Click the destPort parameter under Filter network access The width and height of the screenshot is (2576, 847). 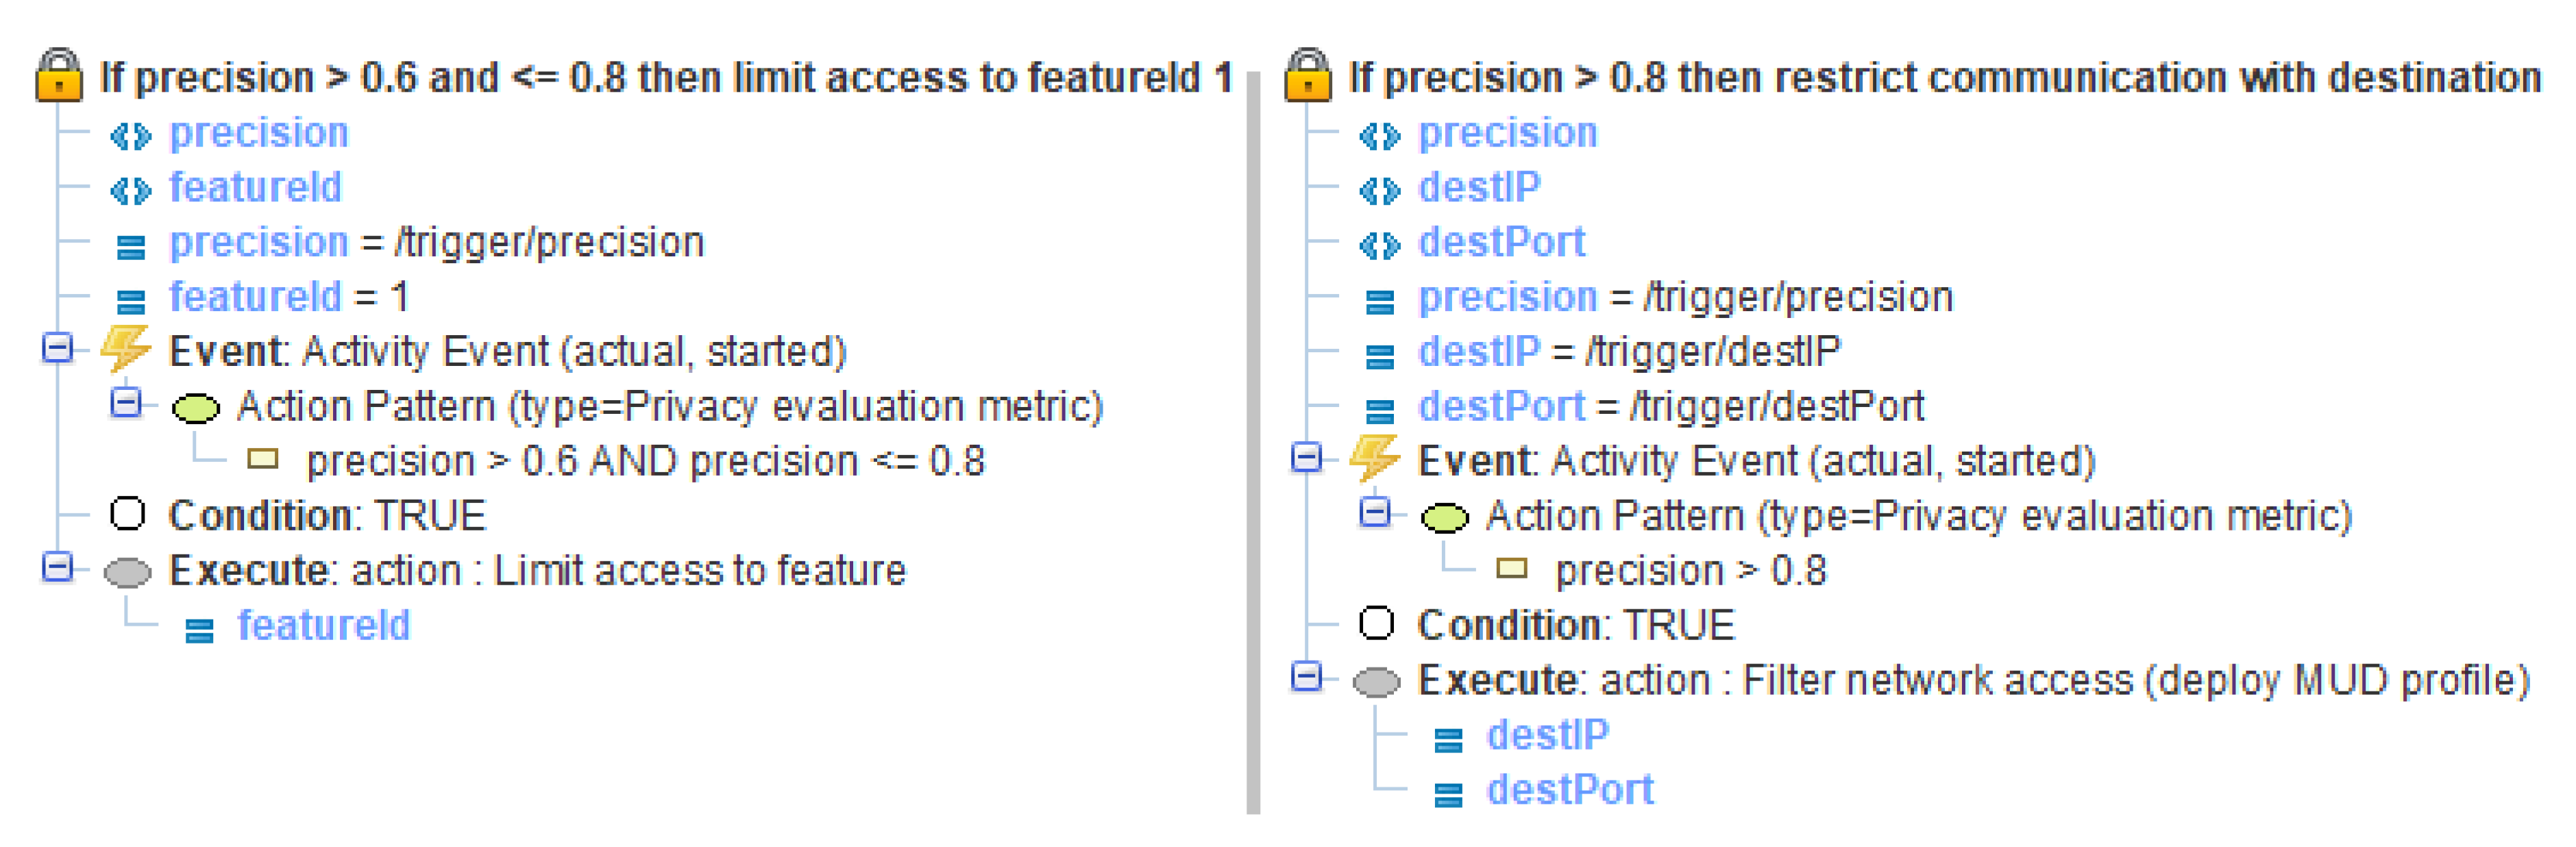pyautogui.click(x=1569, y=790)
